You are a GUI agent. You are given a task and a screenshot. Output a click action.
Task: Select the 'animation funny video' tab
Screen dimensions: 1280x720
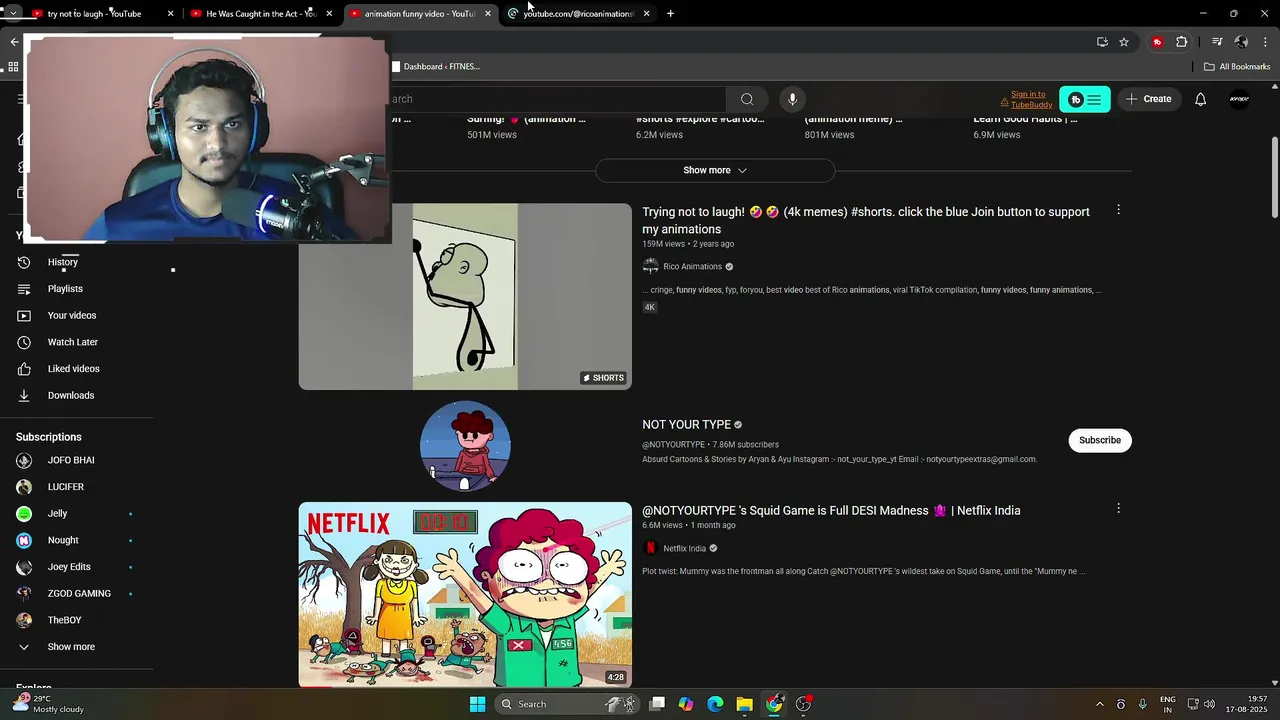point(420,14)
